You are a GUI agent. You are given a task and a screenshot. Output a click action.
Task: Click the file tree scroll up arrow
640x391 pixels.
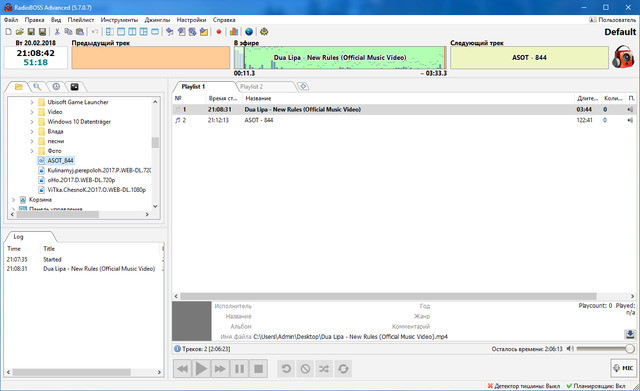pyautogui.click(x=155, y=102)
